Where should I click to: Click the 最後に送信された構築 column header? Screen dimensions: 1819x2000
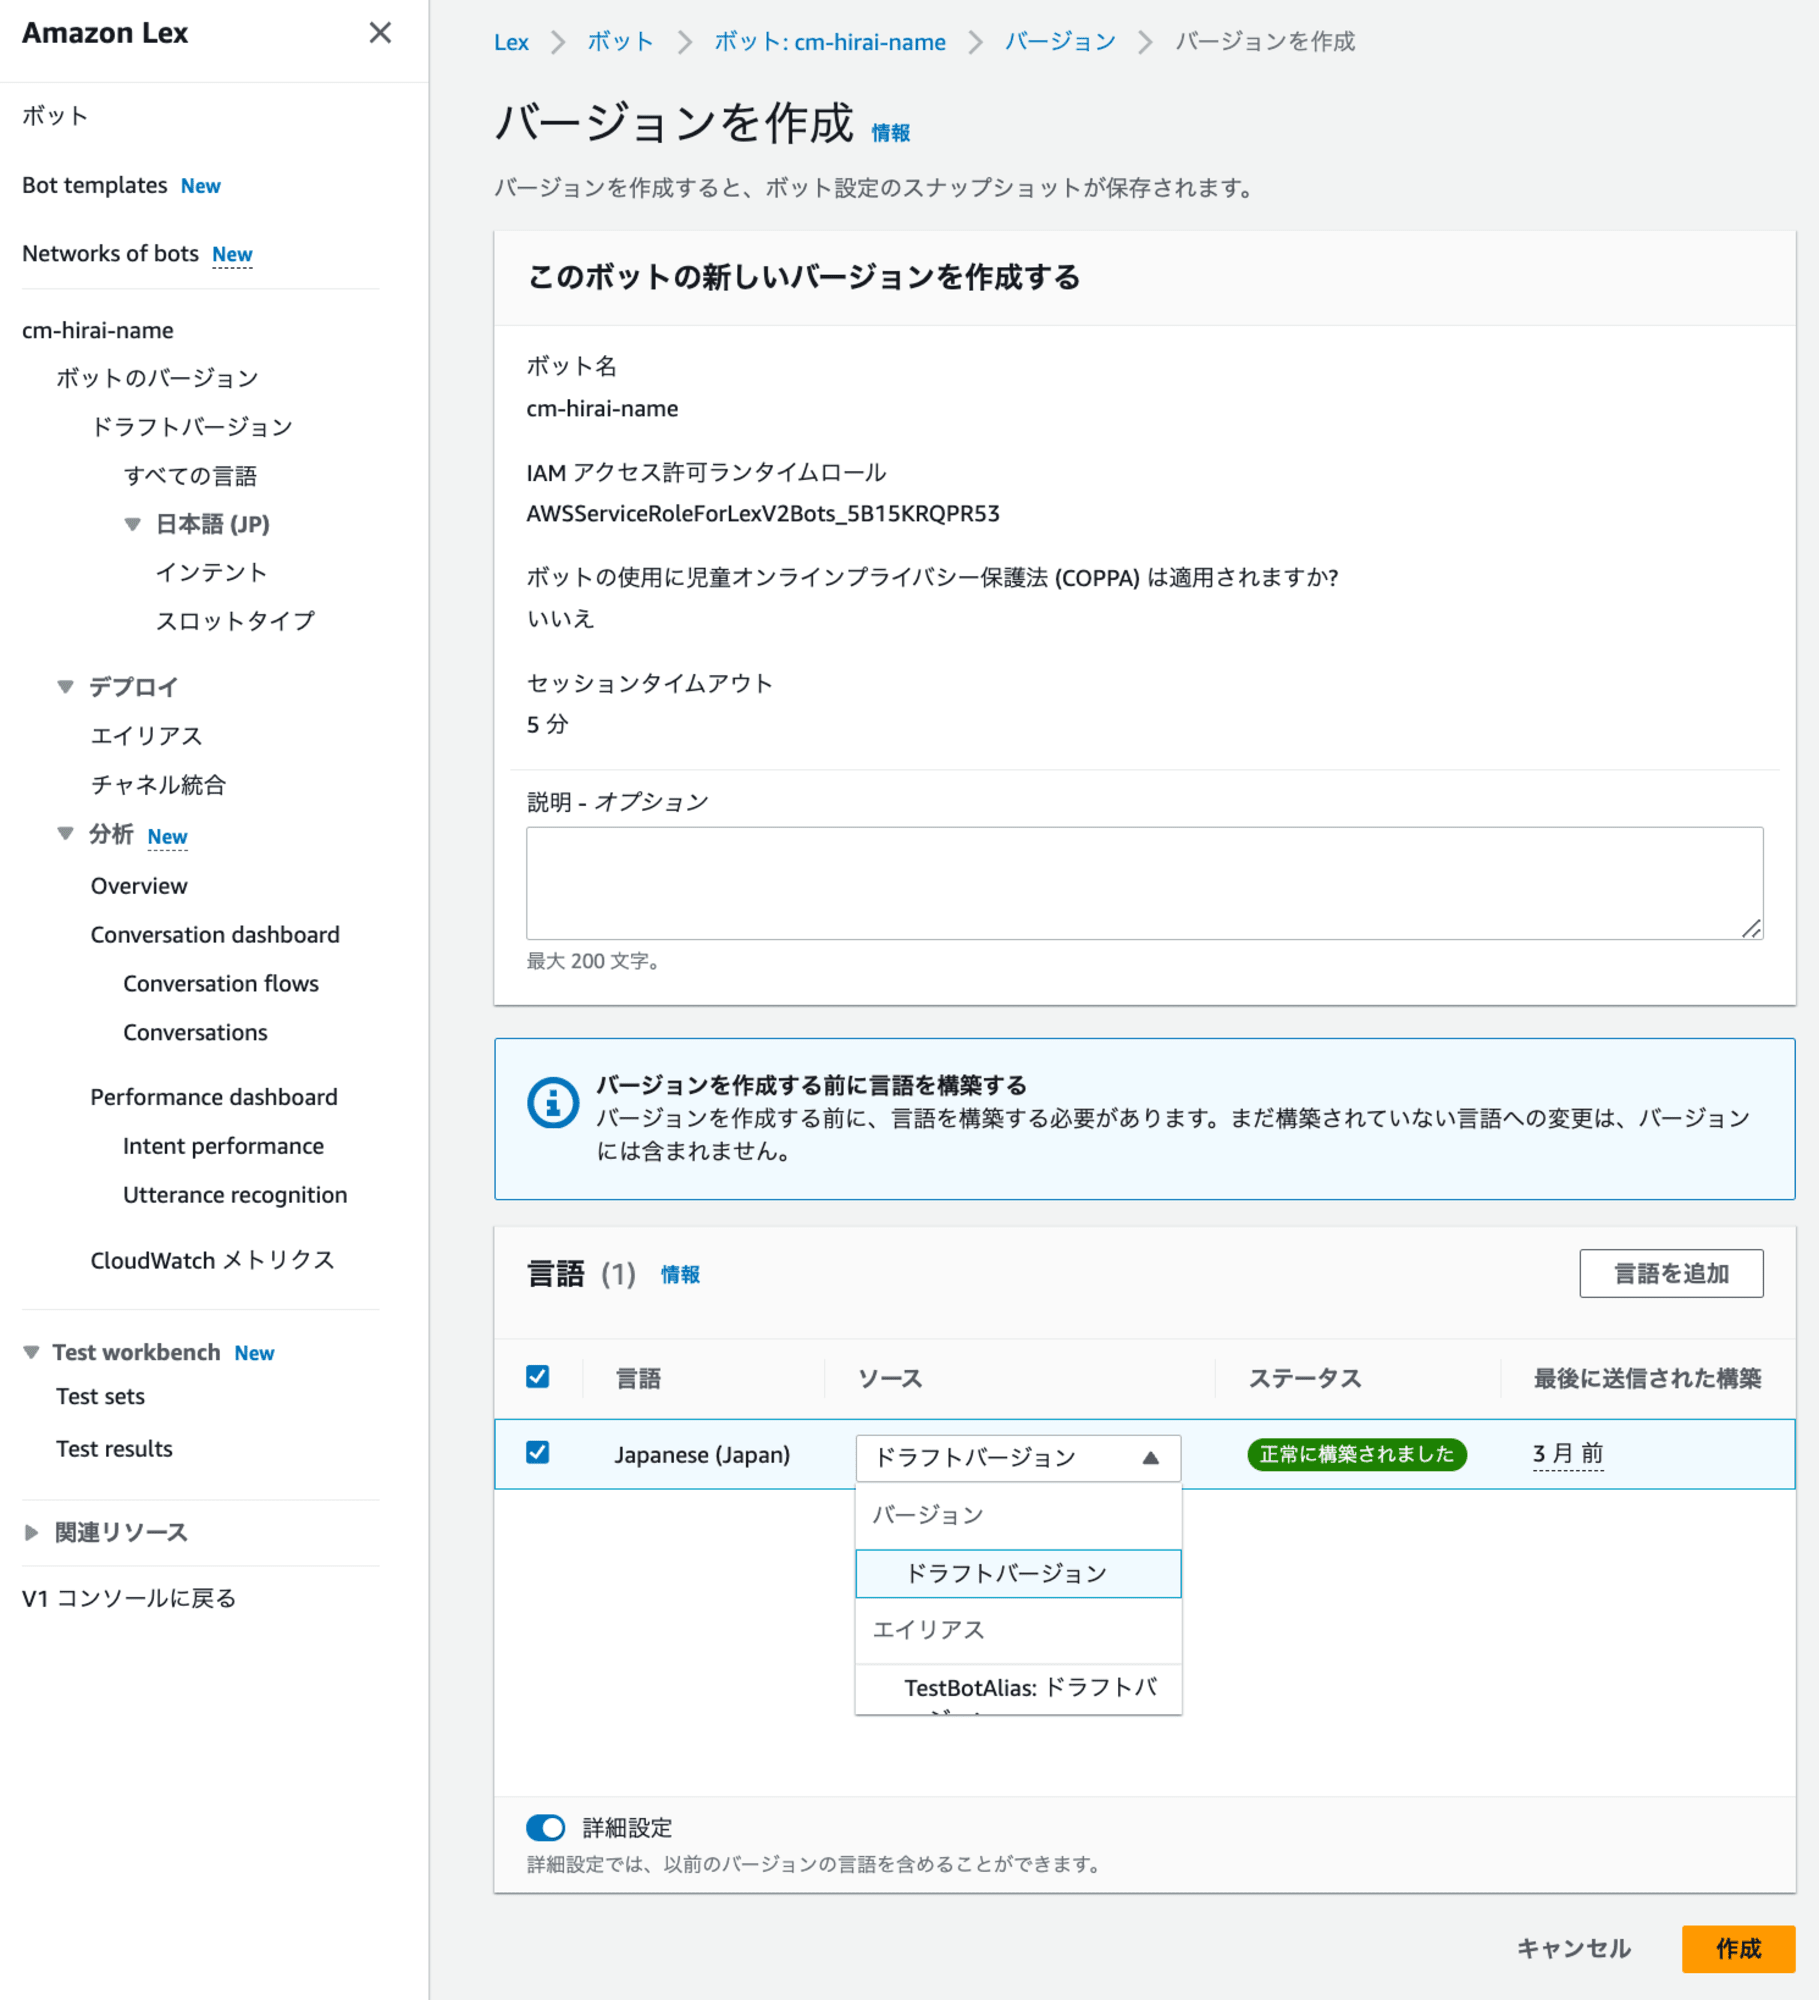pyautogui.click(x=1647, y=1378)
